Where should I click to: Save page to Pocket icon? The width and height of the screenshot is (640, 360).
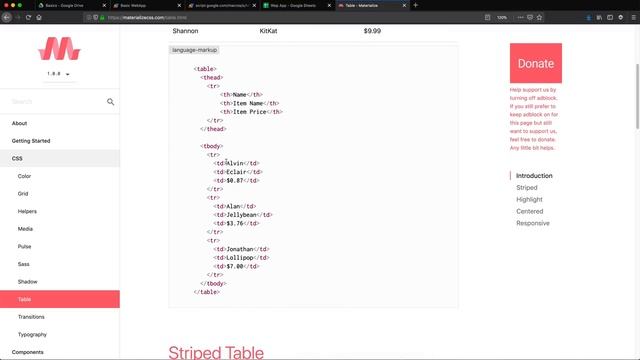coord(530,18)
